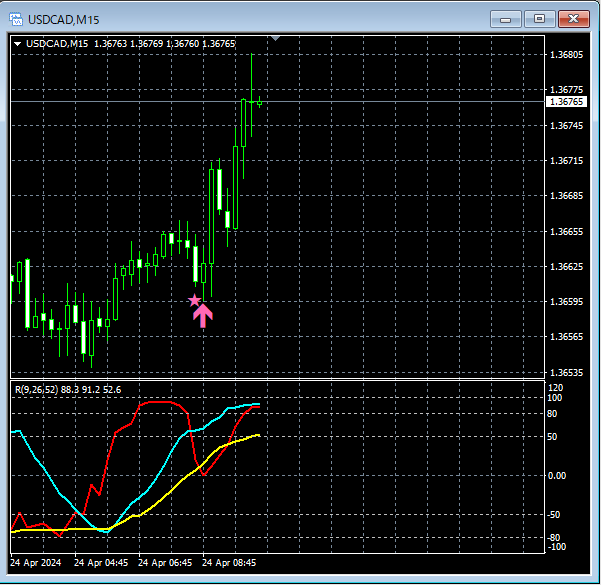Click the pink up arrow buy signal
602x585 pixels.
203,316
